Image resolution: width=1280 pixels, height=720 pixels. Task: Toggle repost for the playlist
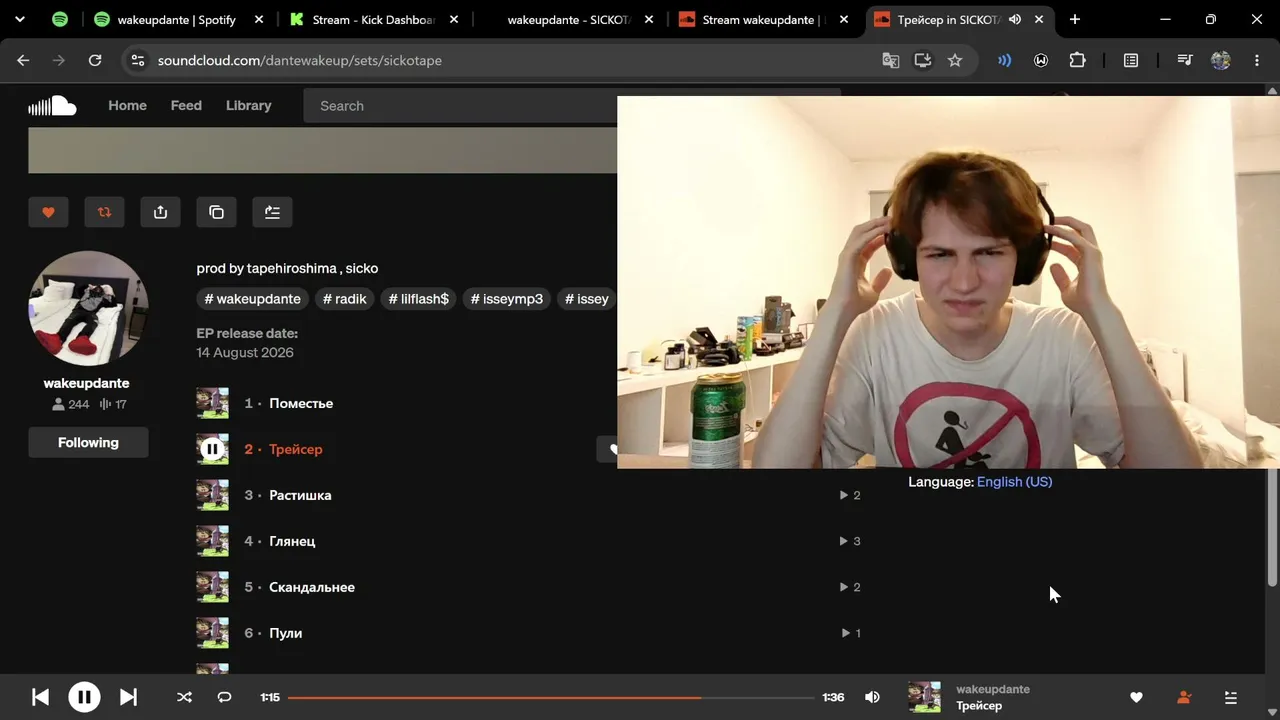coord(104,212)
